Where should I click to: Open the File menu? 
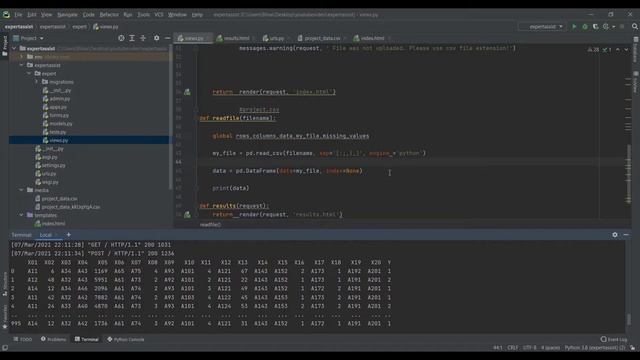click(x=18, y=15)
